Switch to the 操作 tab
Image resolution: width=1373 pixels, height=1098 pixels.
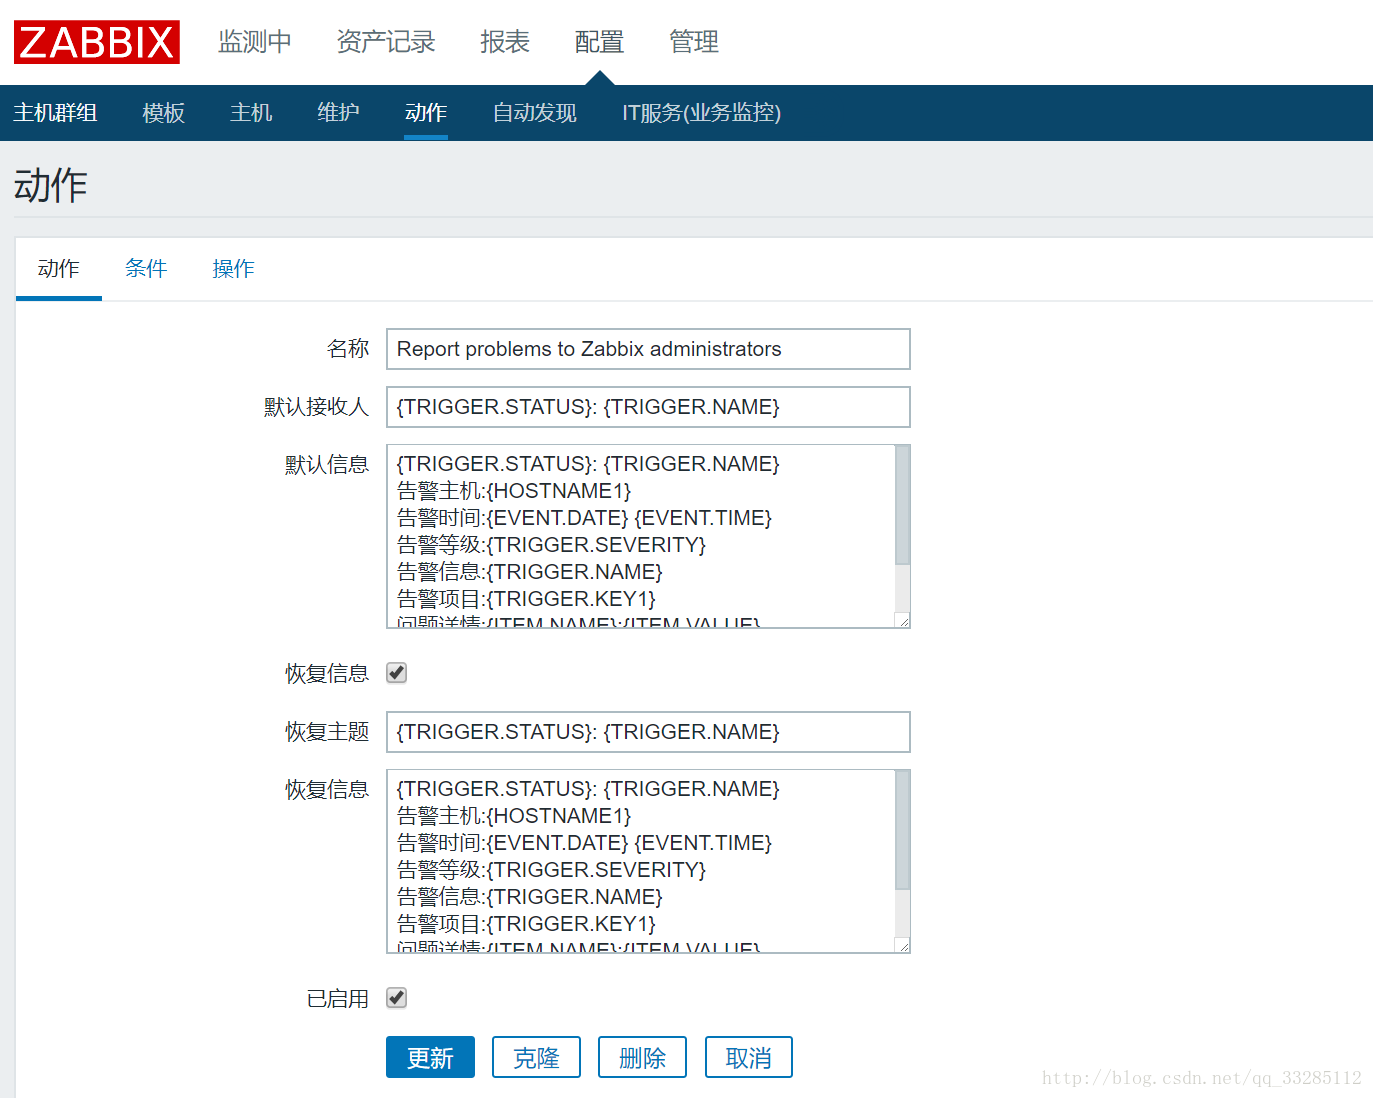233,269
